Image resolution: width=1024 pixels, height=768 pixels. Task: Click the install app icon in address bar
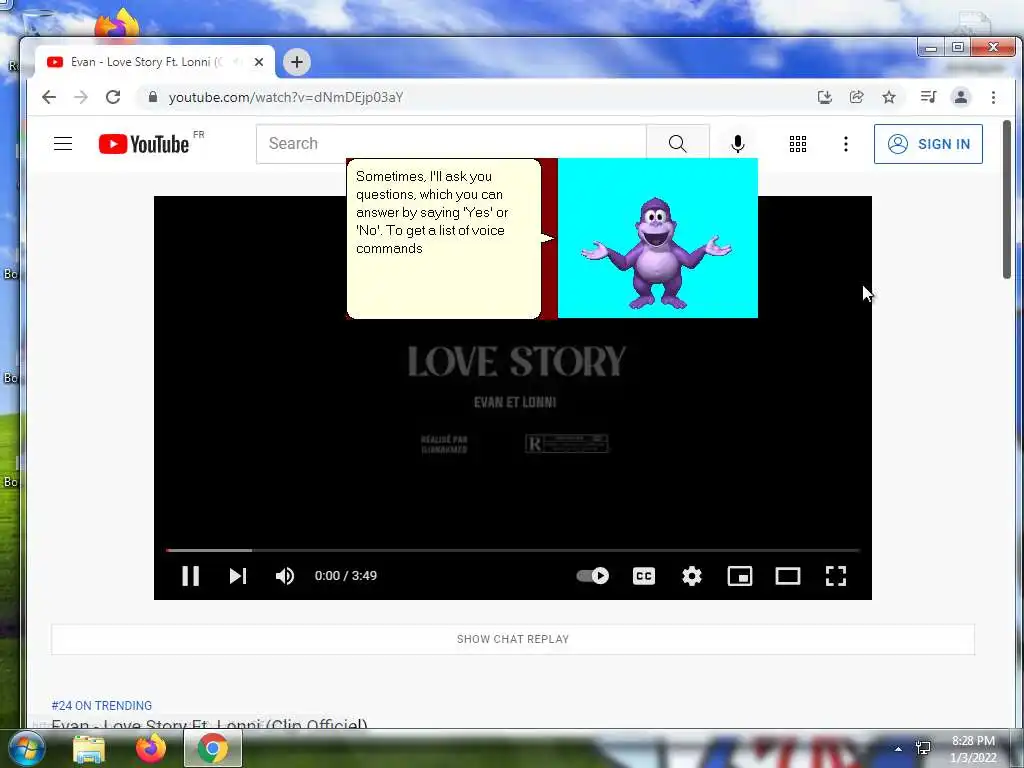[x=825, y=97]
